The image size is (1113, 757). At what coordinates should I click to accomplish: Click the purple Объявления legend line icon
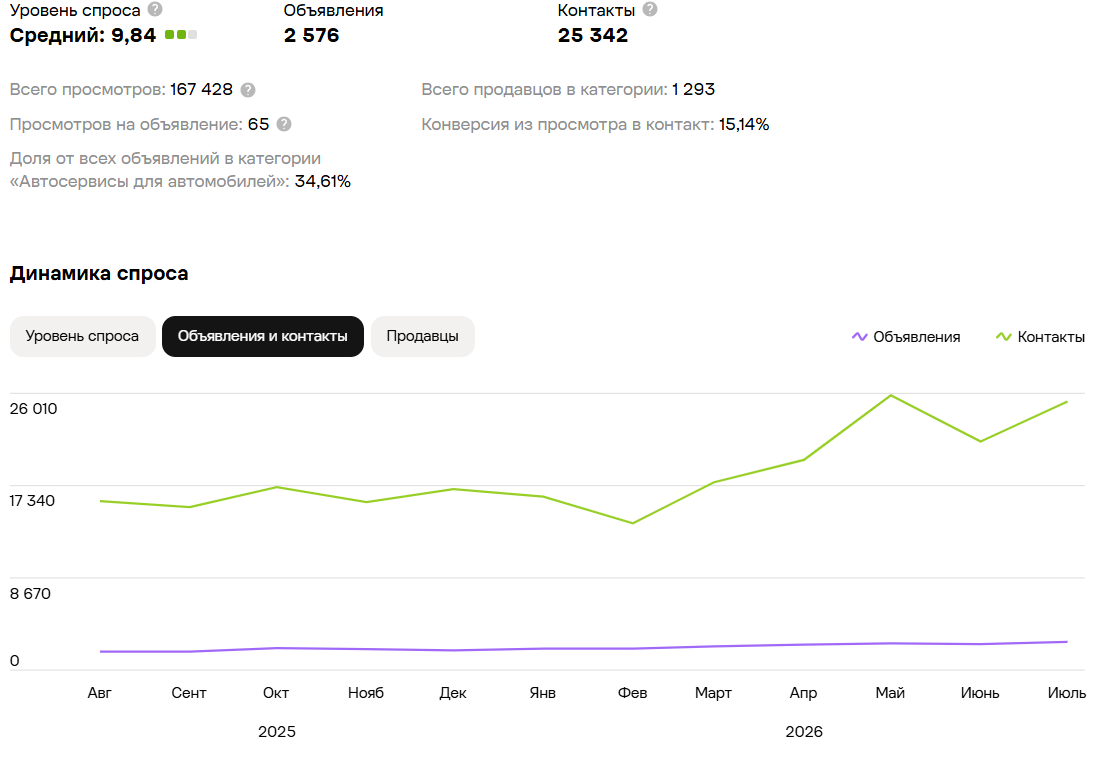860,337
